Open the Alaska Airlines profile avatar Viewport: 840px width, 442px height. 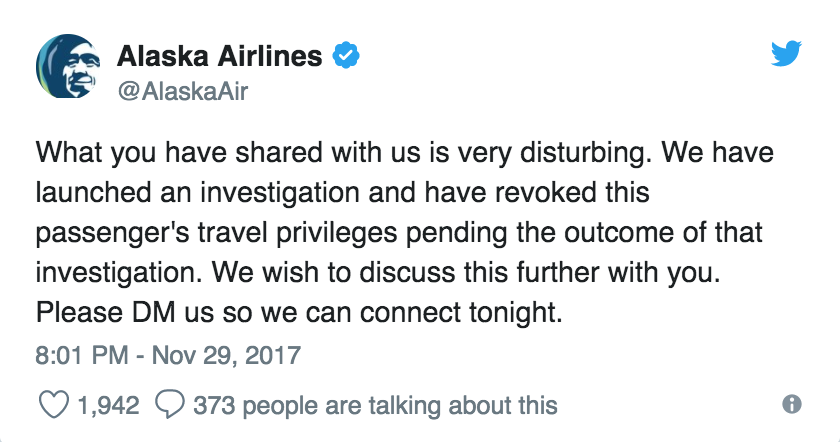[68, 66]
